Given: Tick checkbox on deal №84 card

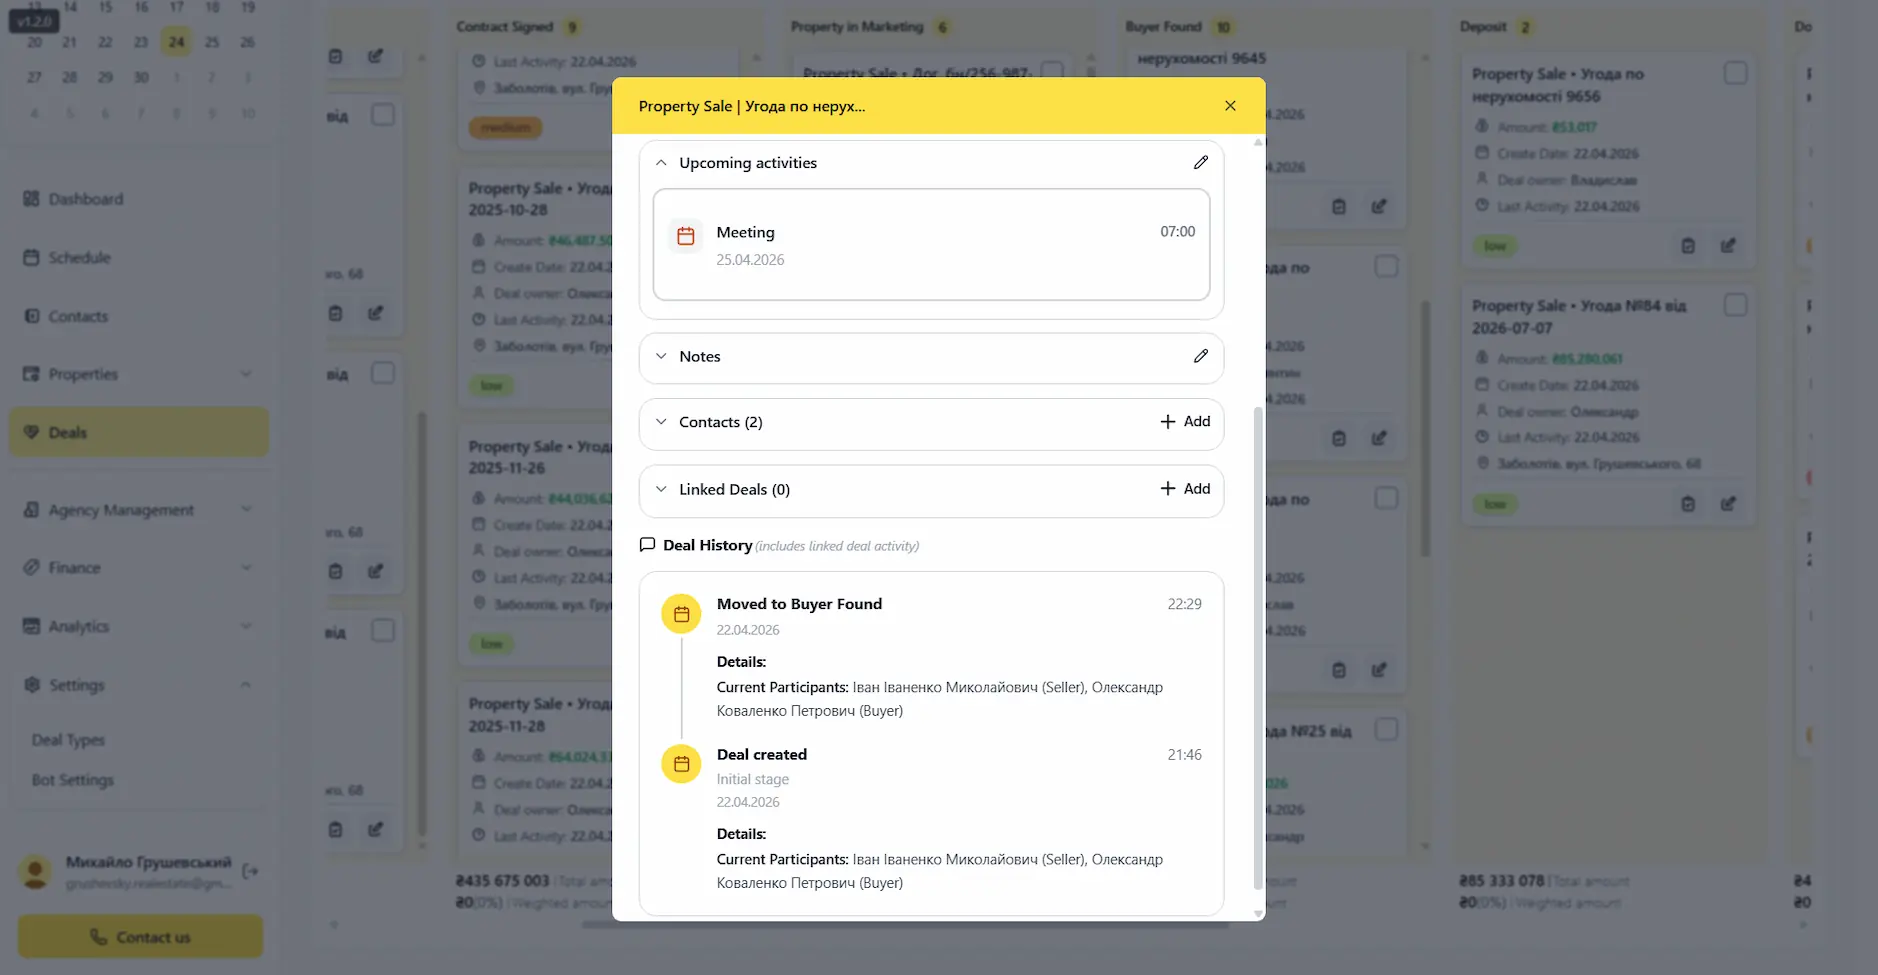Looking at the screenshot, I should (1735, 305).
